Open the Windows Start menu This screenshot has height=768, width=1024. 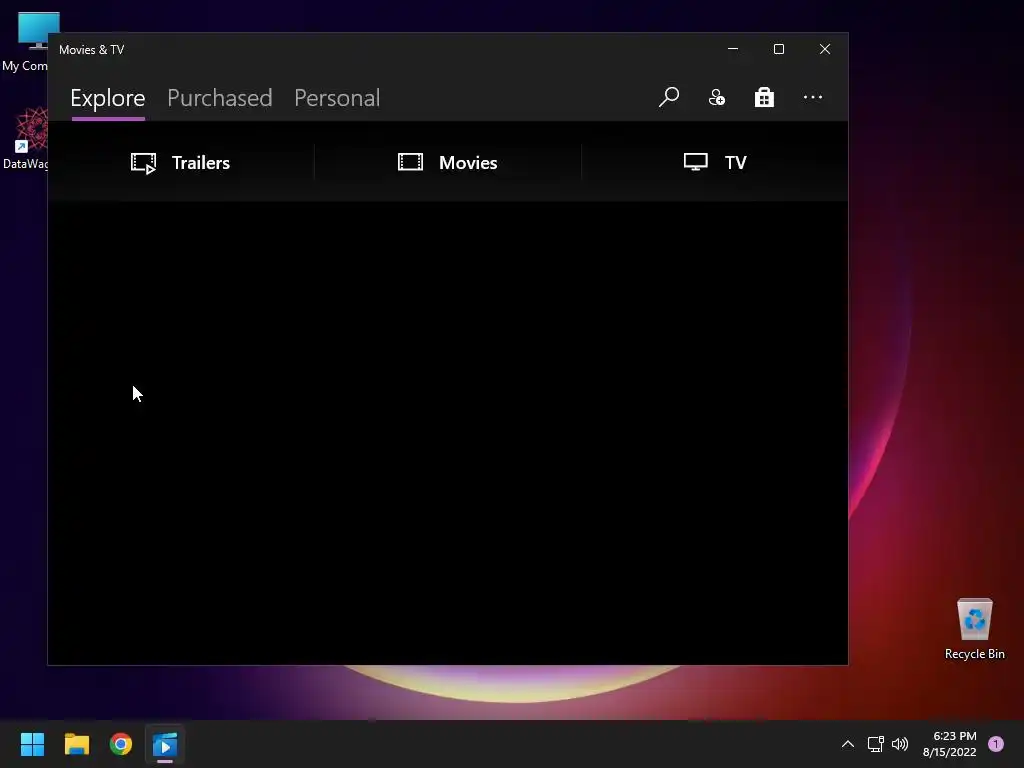click(32, 744)
